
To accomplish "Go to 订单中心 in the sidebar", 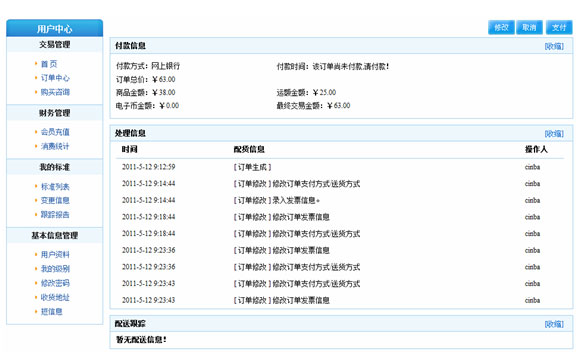I will pos(55,78).
